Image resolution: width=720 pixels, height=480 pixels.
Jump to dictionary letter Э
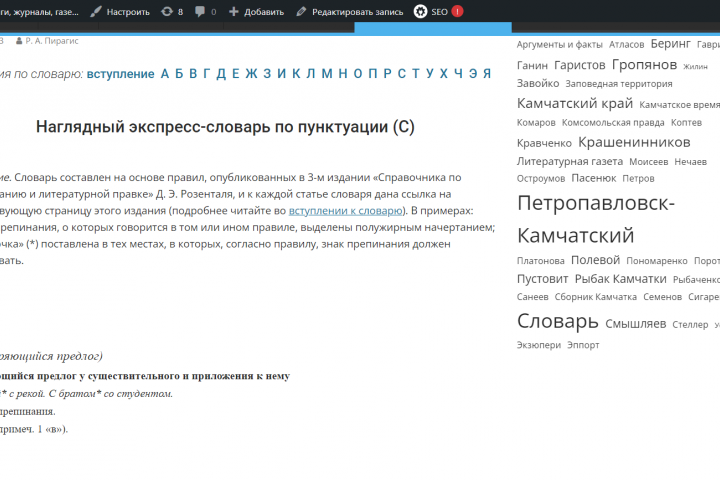coord(473,73)
